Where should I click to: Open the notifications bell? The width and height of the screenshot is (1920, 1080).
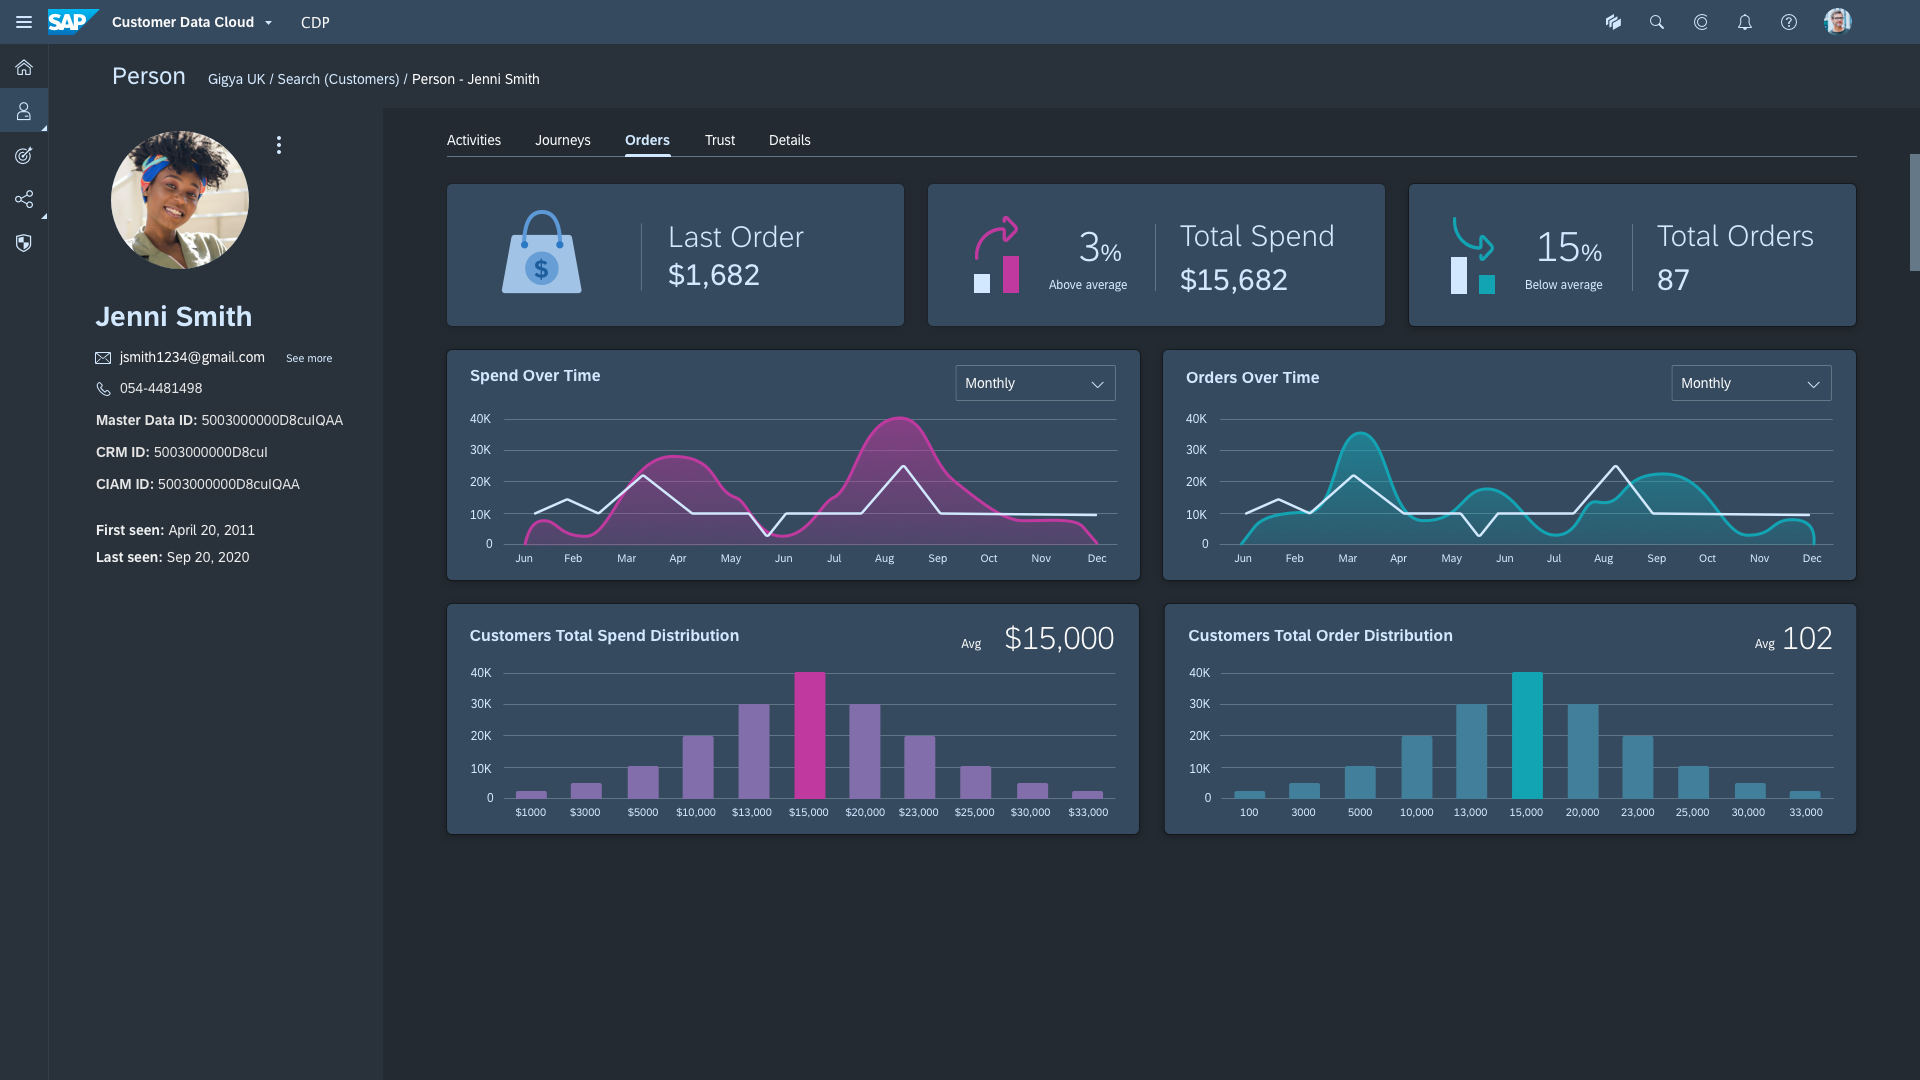[1745, 22]
